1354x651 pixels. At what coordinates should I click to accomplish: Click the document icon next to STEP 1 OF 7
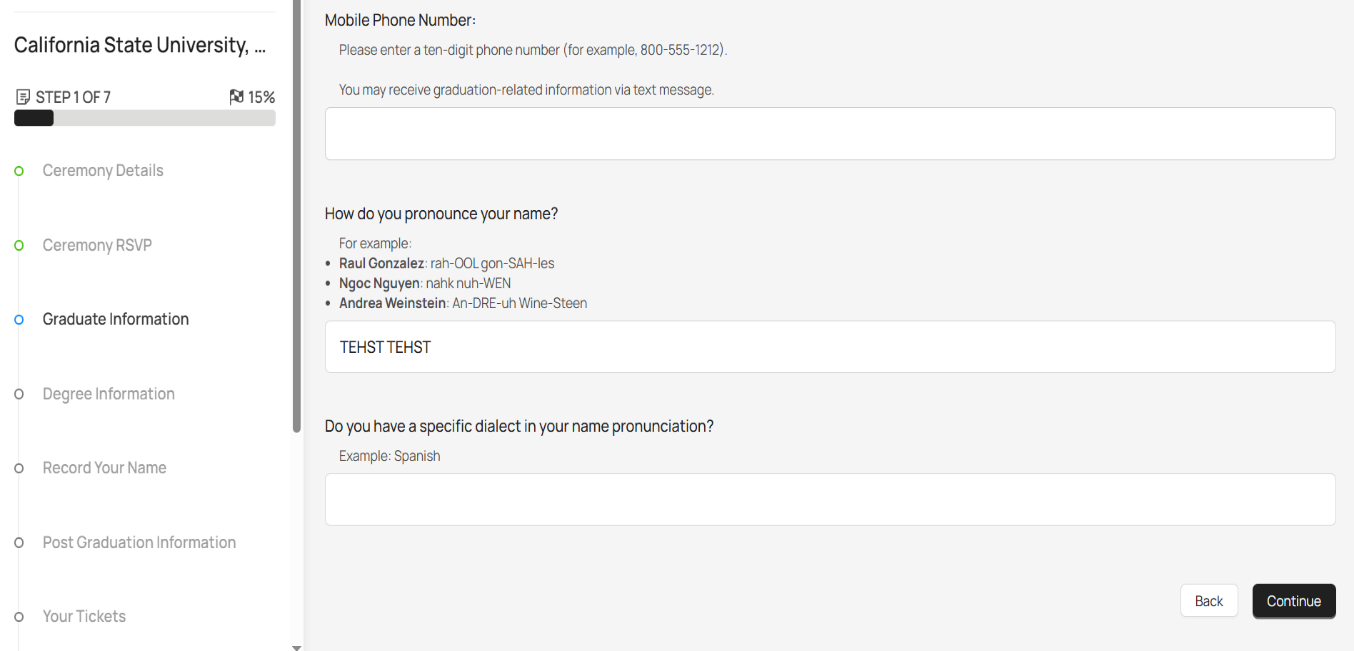click(x=22, y=96)
